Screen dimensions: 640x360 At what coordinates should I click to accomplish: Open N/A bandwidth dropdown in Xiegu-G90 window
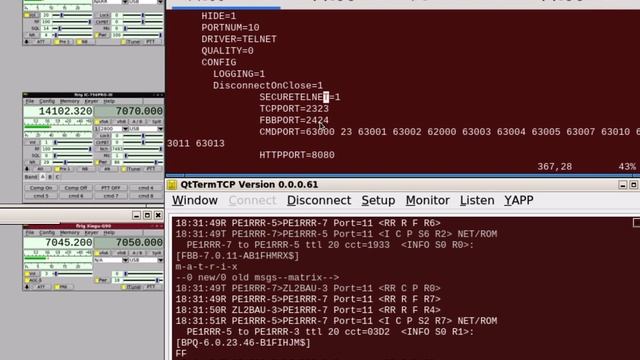[111, 260]
